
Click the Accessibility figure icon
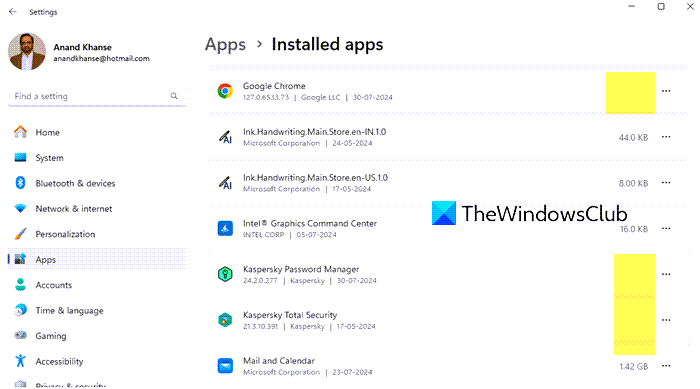point(21,361)
